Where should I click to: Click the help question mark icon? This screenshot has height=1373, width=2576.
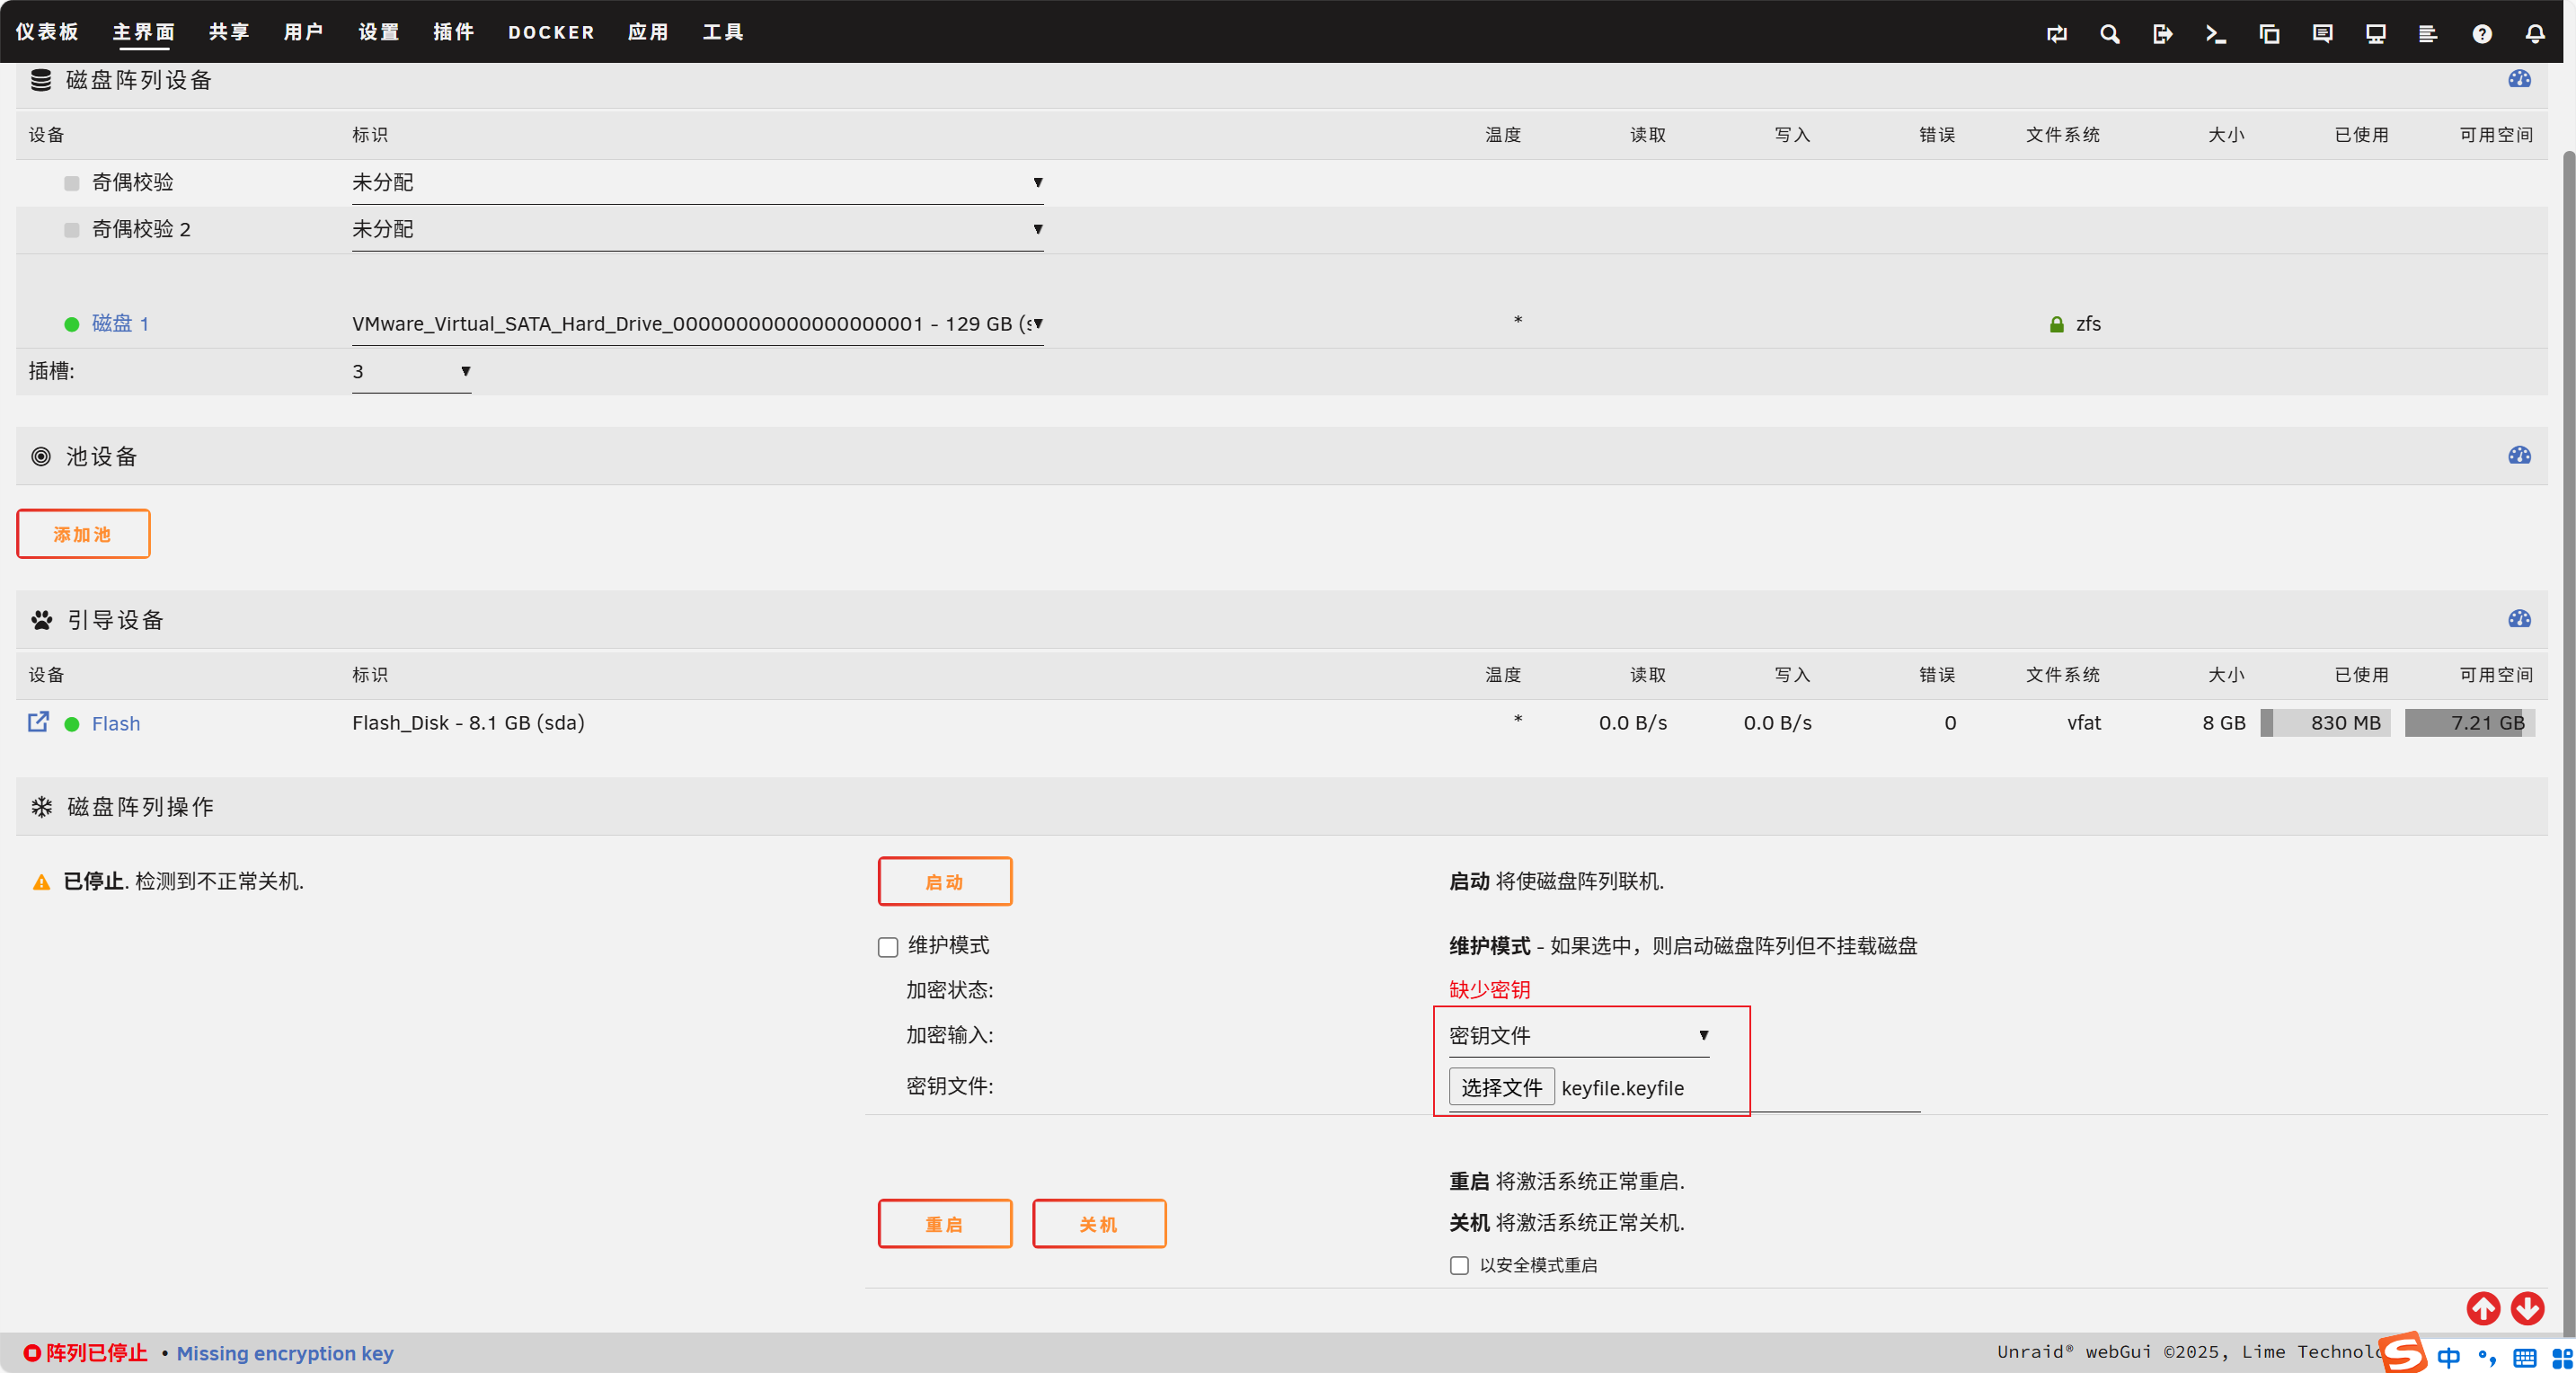(x=2481, y=34)
